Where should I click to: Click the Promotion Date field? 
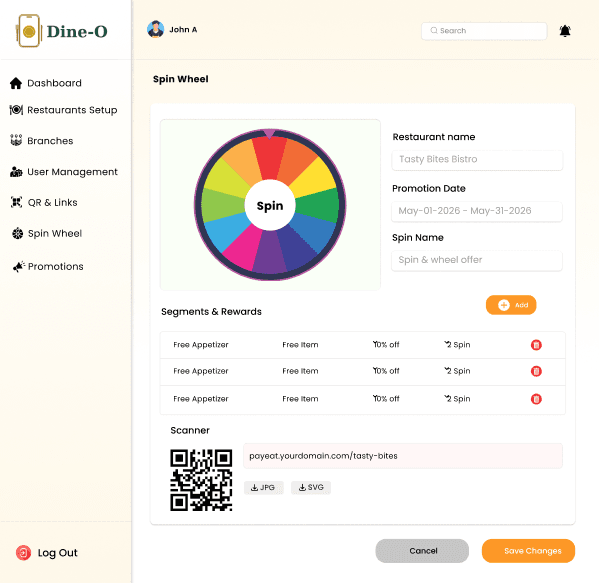pyautogui.click(x=477, y=211)
